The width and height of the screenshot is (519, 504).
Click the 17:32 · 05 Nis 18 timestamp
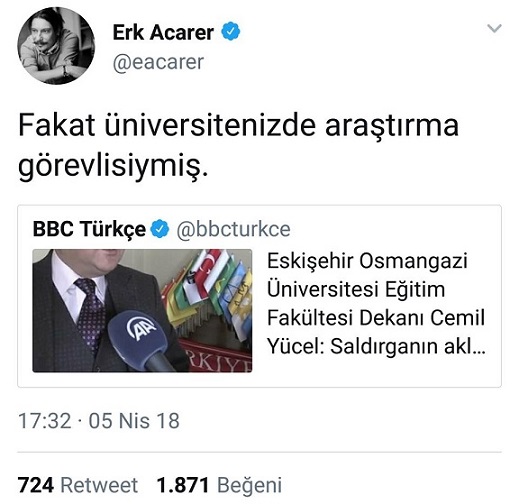pyautogui.click(x=99, y=421)
